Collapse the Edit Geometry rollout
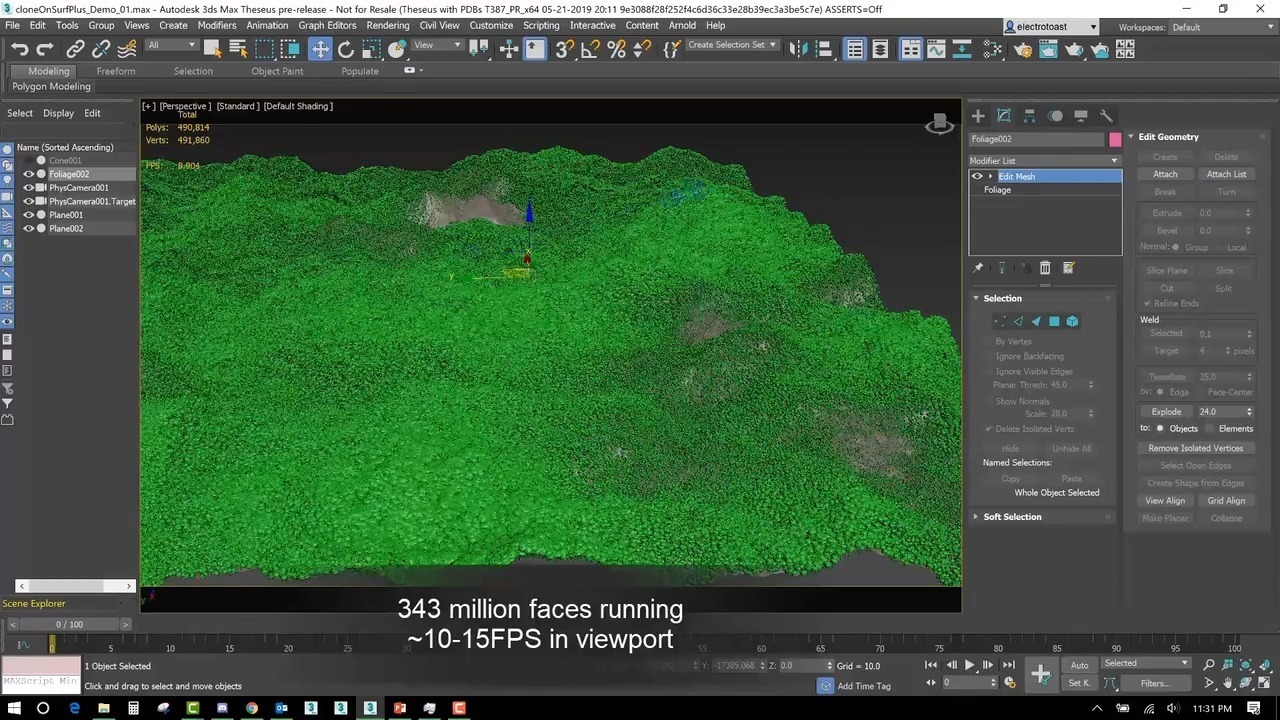 [x=1168, y=137]
